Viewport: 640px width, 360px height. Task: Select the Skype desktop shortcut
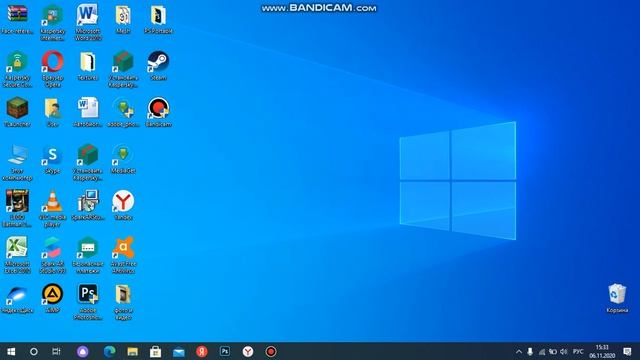(x=52, y=159)
